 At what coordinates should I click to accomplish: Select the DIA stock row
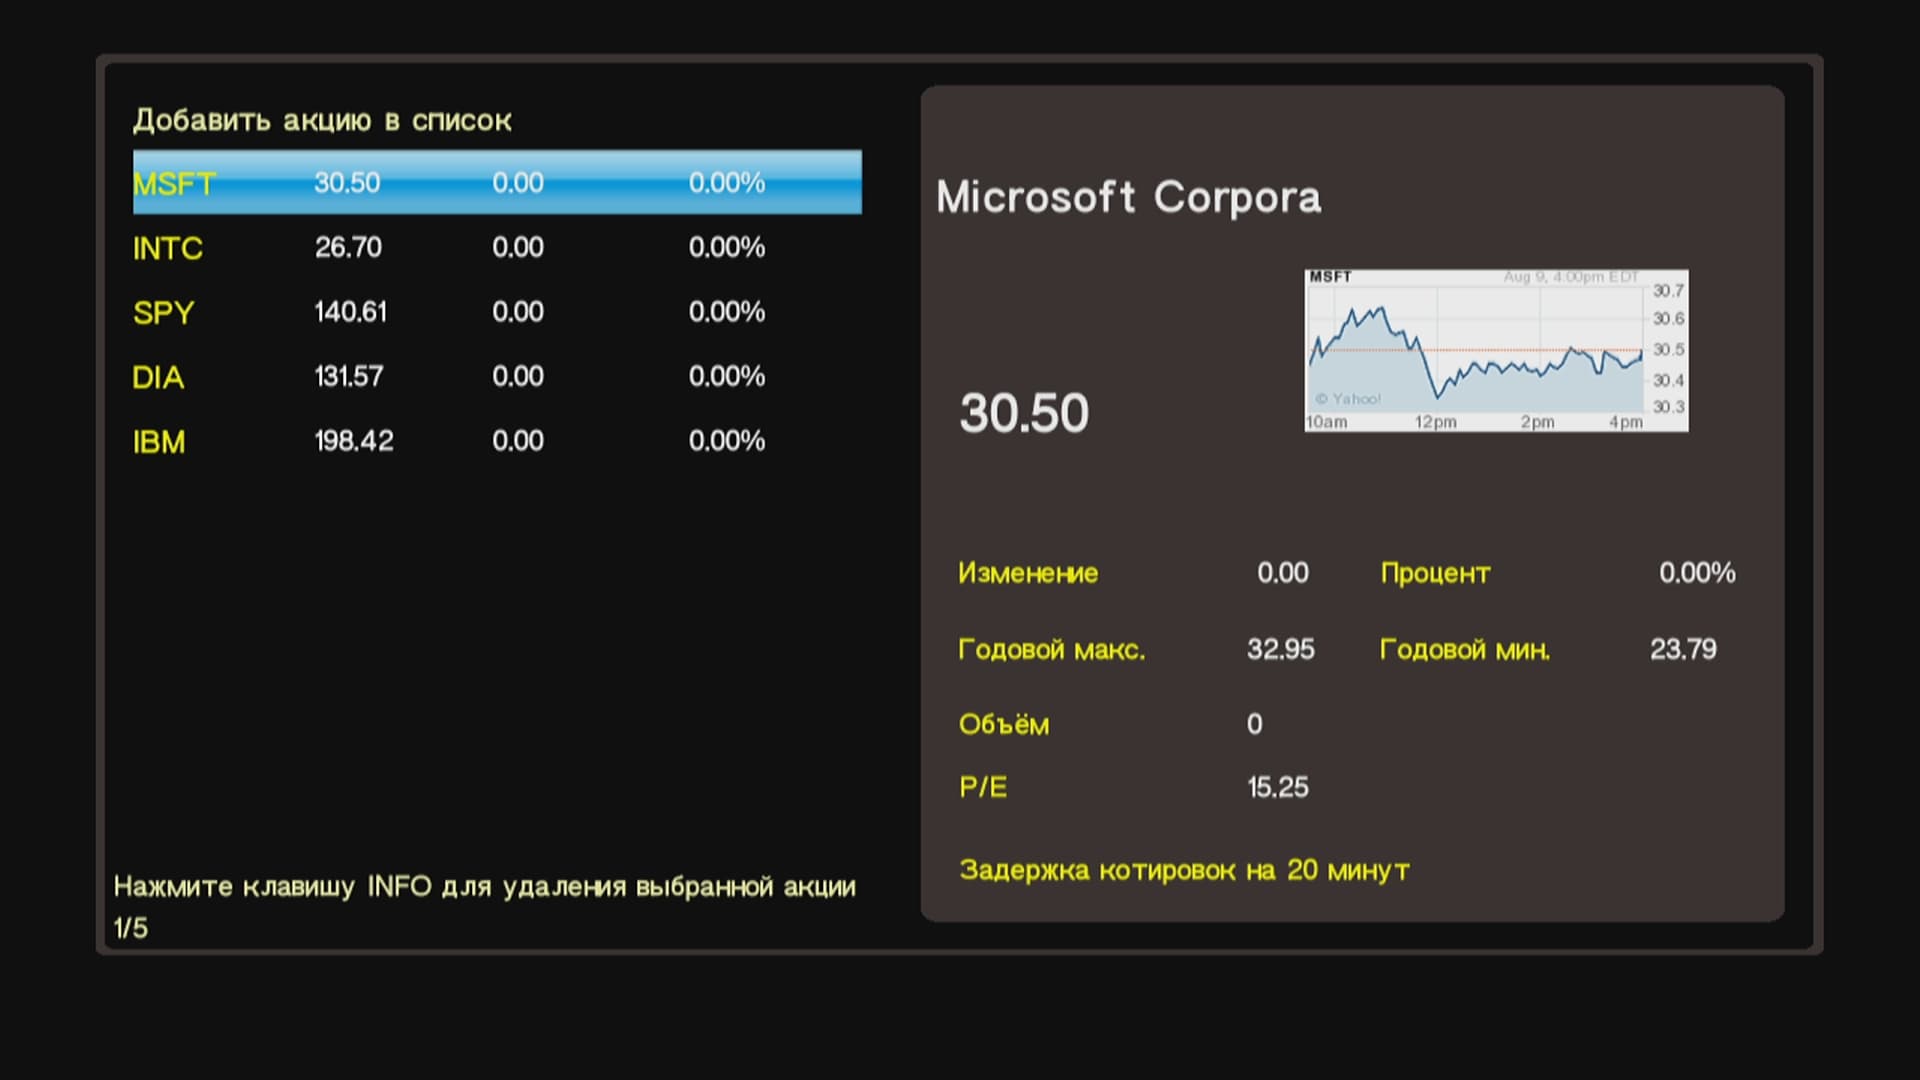[x=497, y=377]
